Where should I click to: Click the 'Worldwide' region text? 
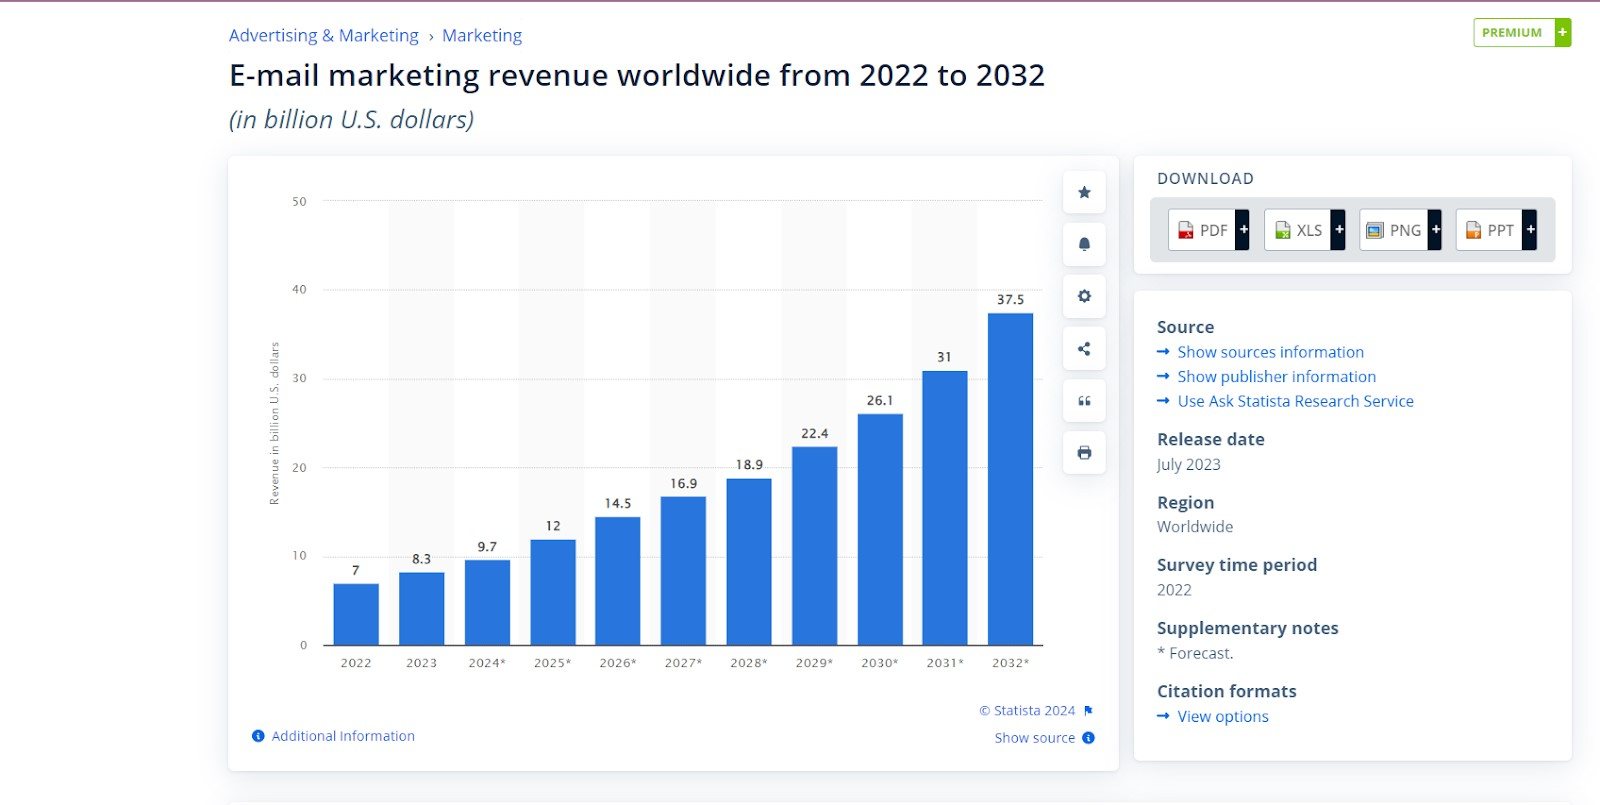[1195, 527]
